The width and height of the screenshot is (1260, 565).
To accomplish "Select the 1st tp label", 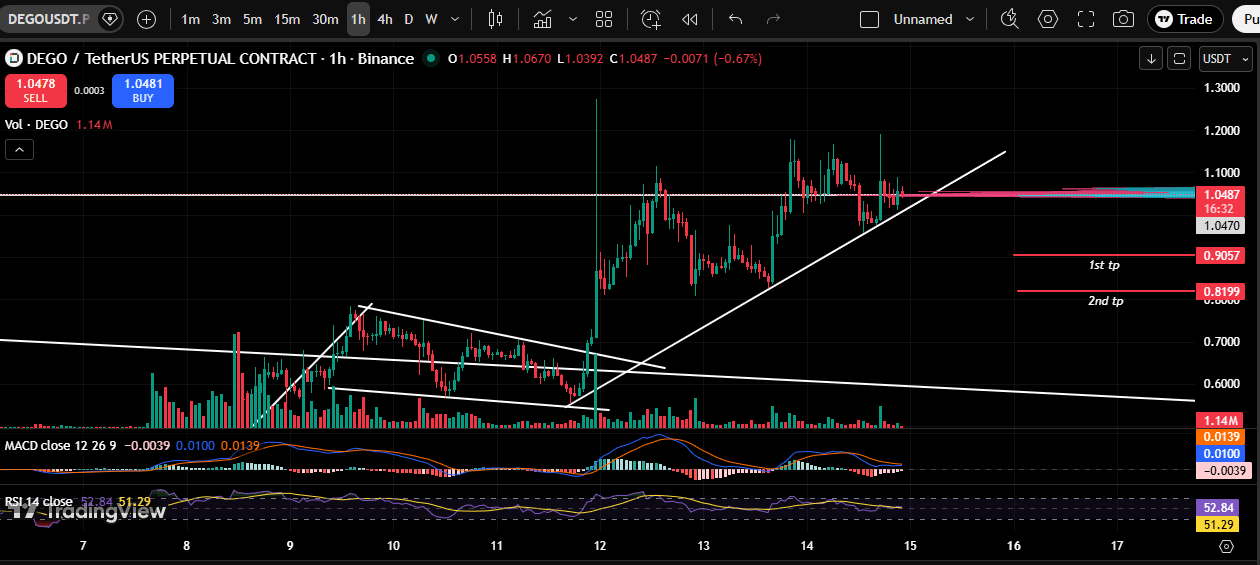I will (1104, 265).
